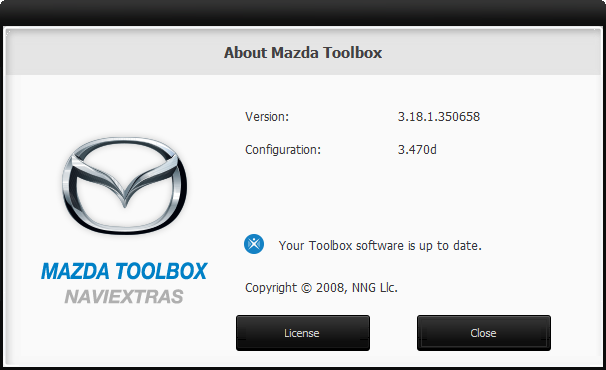Click the software is up to date message

(x=380, y=246)
